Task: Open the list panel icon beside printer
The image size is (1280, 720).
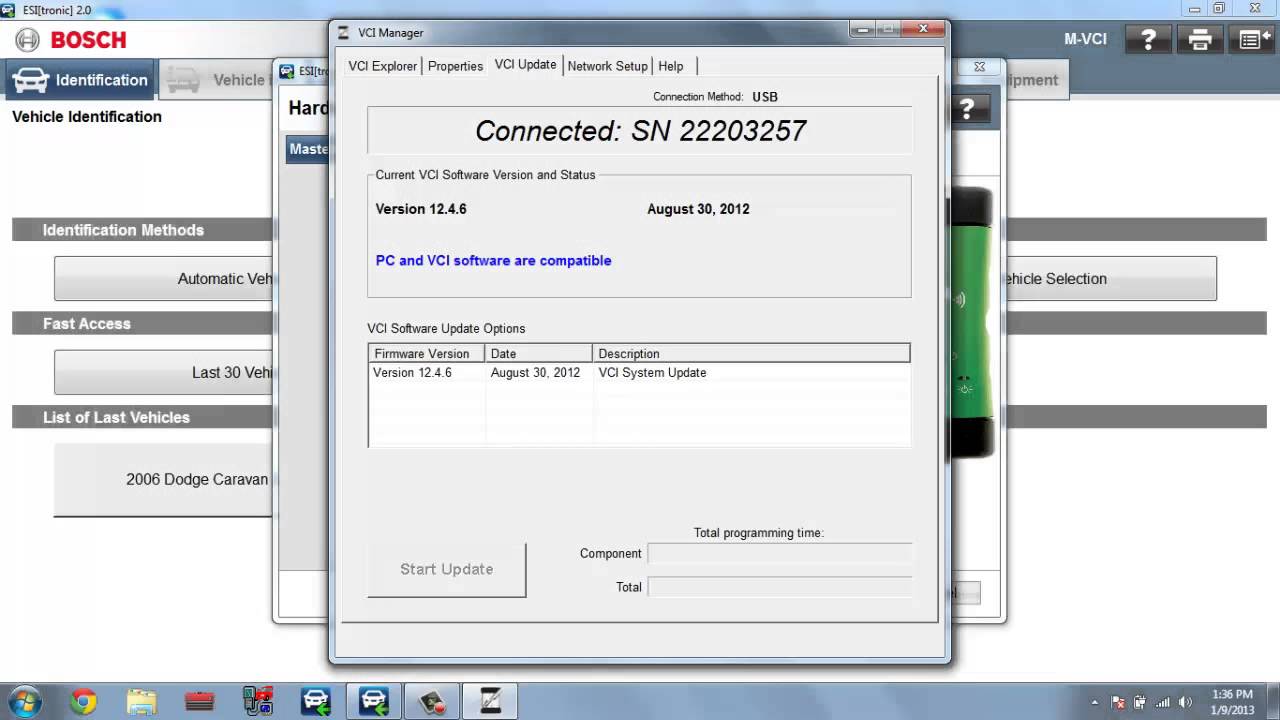Action: (x=1255, y=40)
